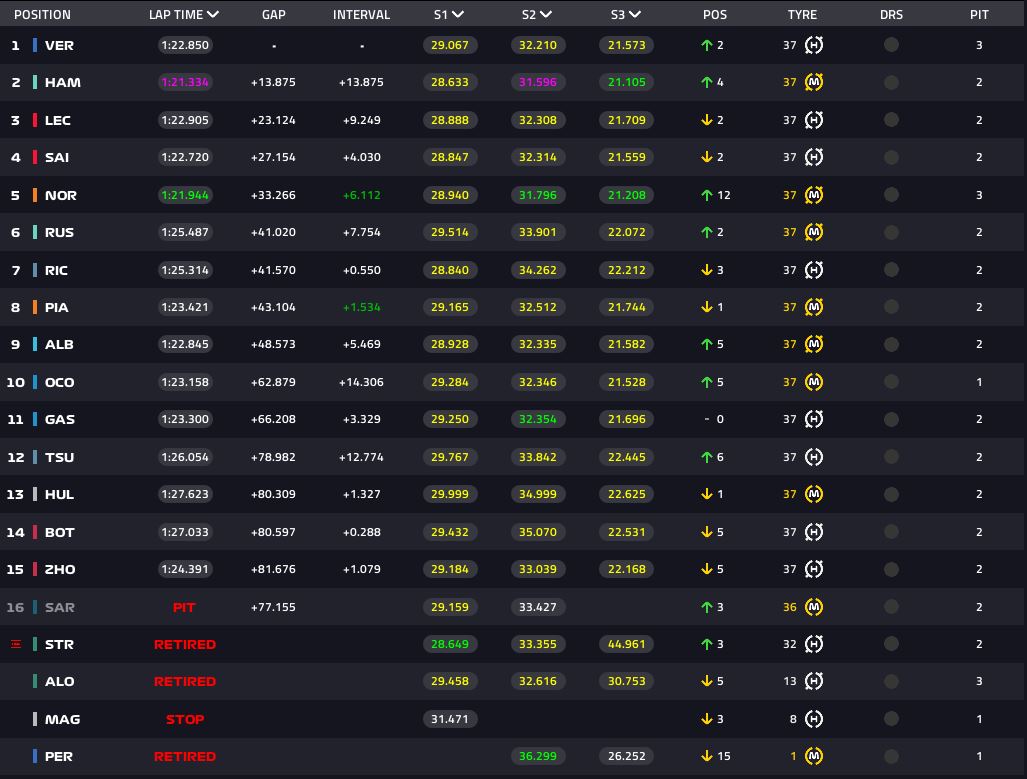
Task: Click the GAP column header
Action: click(x=273, y=15)
